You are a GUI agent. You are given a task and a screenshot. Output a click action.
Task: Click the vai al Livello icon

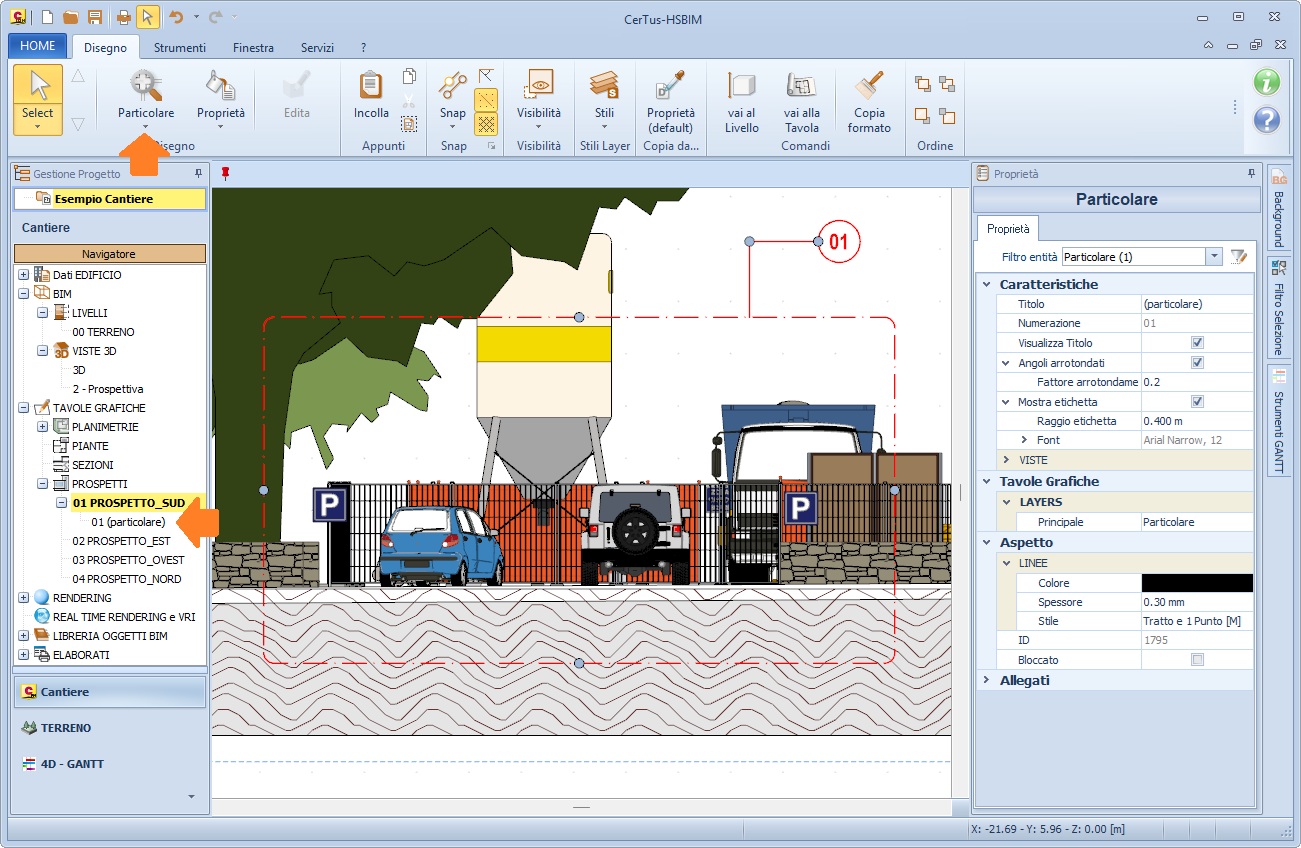(742, 86)
